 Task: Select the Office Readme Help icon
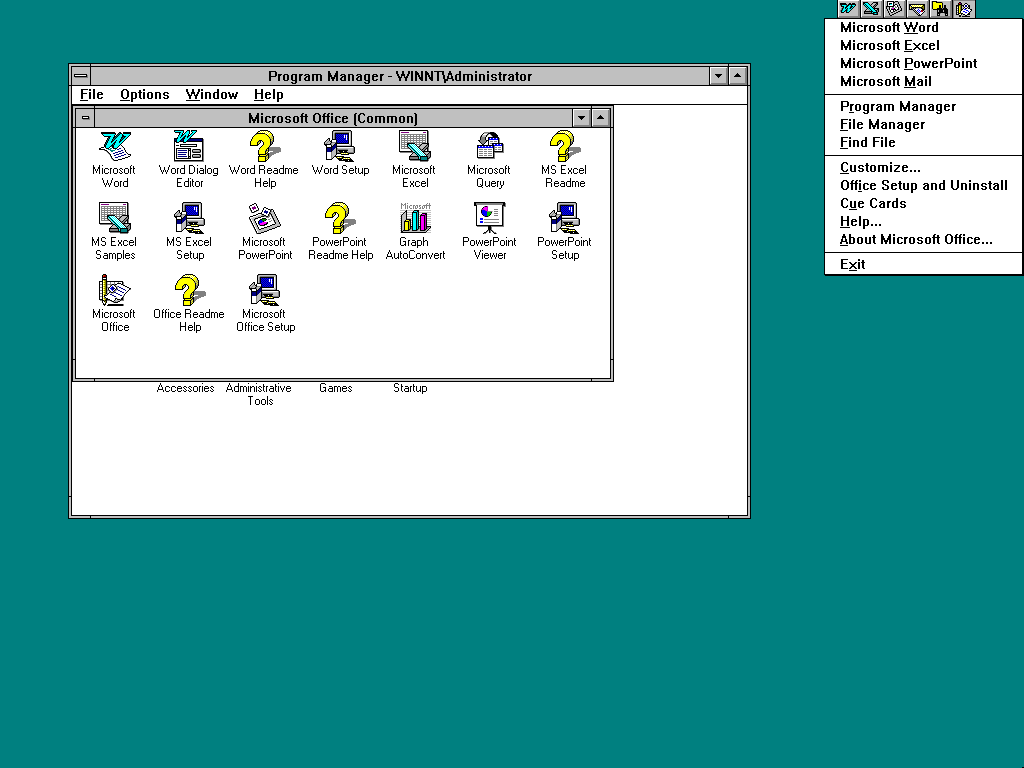click(x=189, y=291)
